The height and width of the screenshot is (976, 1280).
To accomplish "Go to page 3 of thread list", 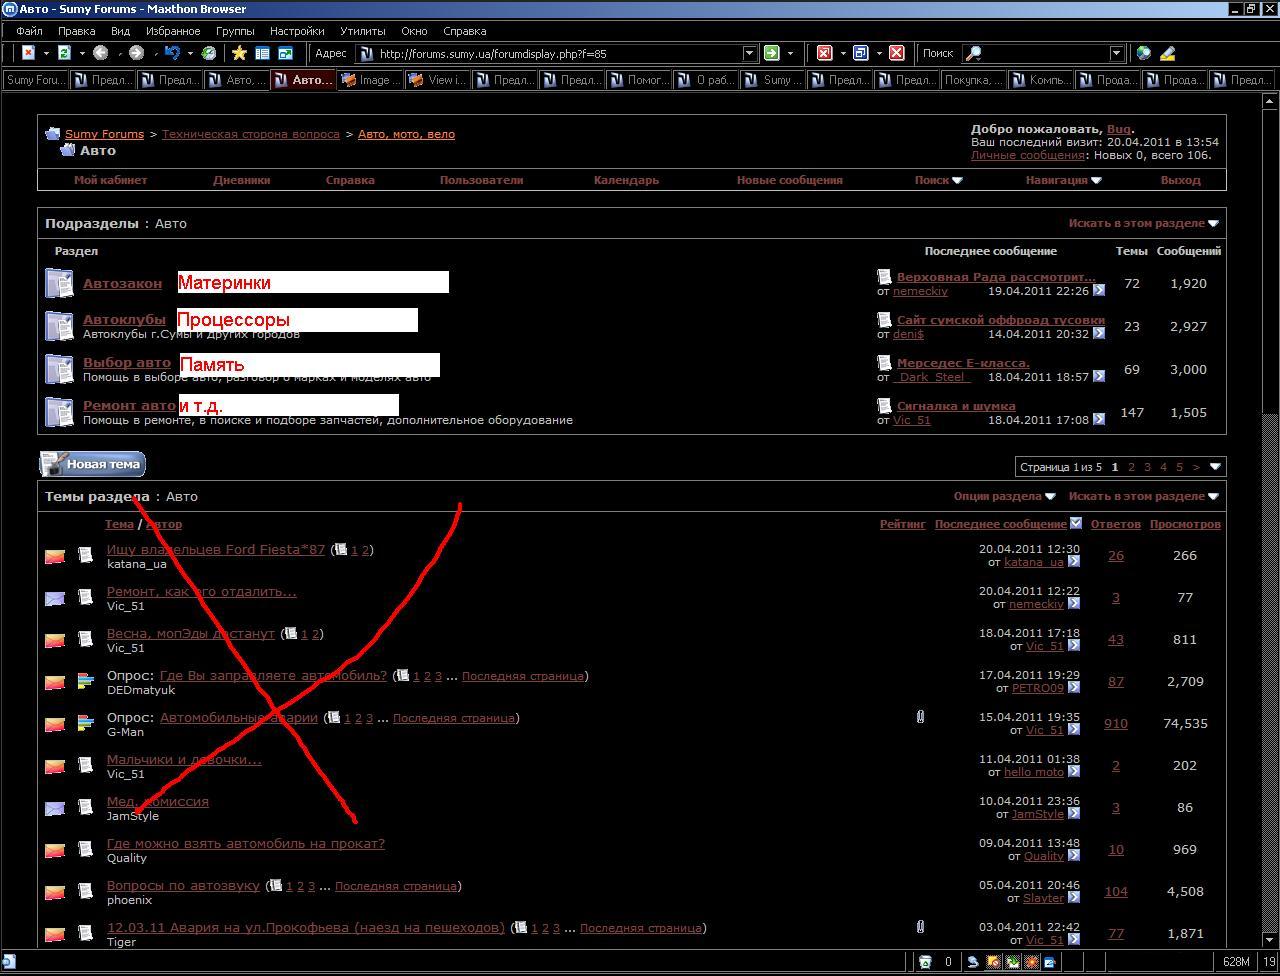I will [1147, 467].
